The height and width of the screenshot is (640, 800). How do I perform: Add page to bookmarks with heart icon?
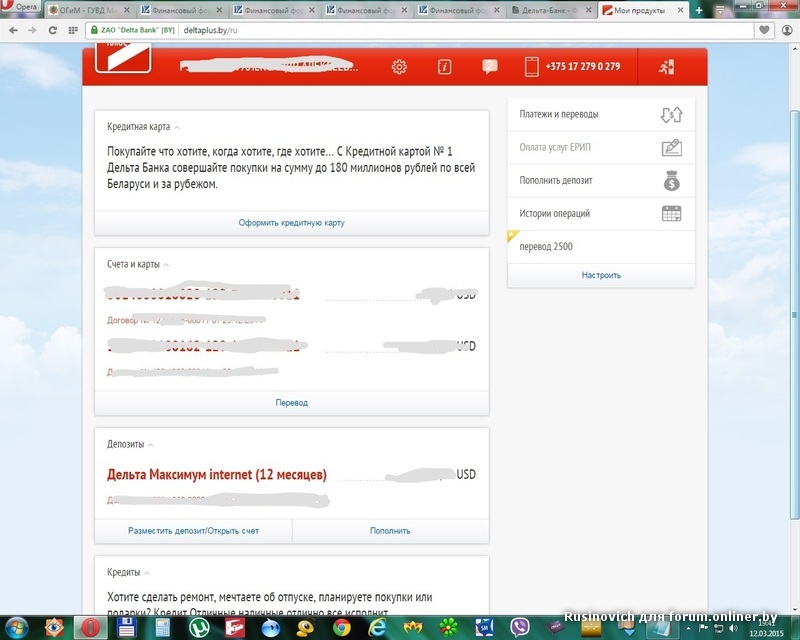[764, 30]
